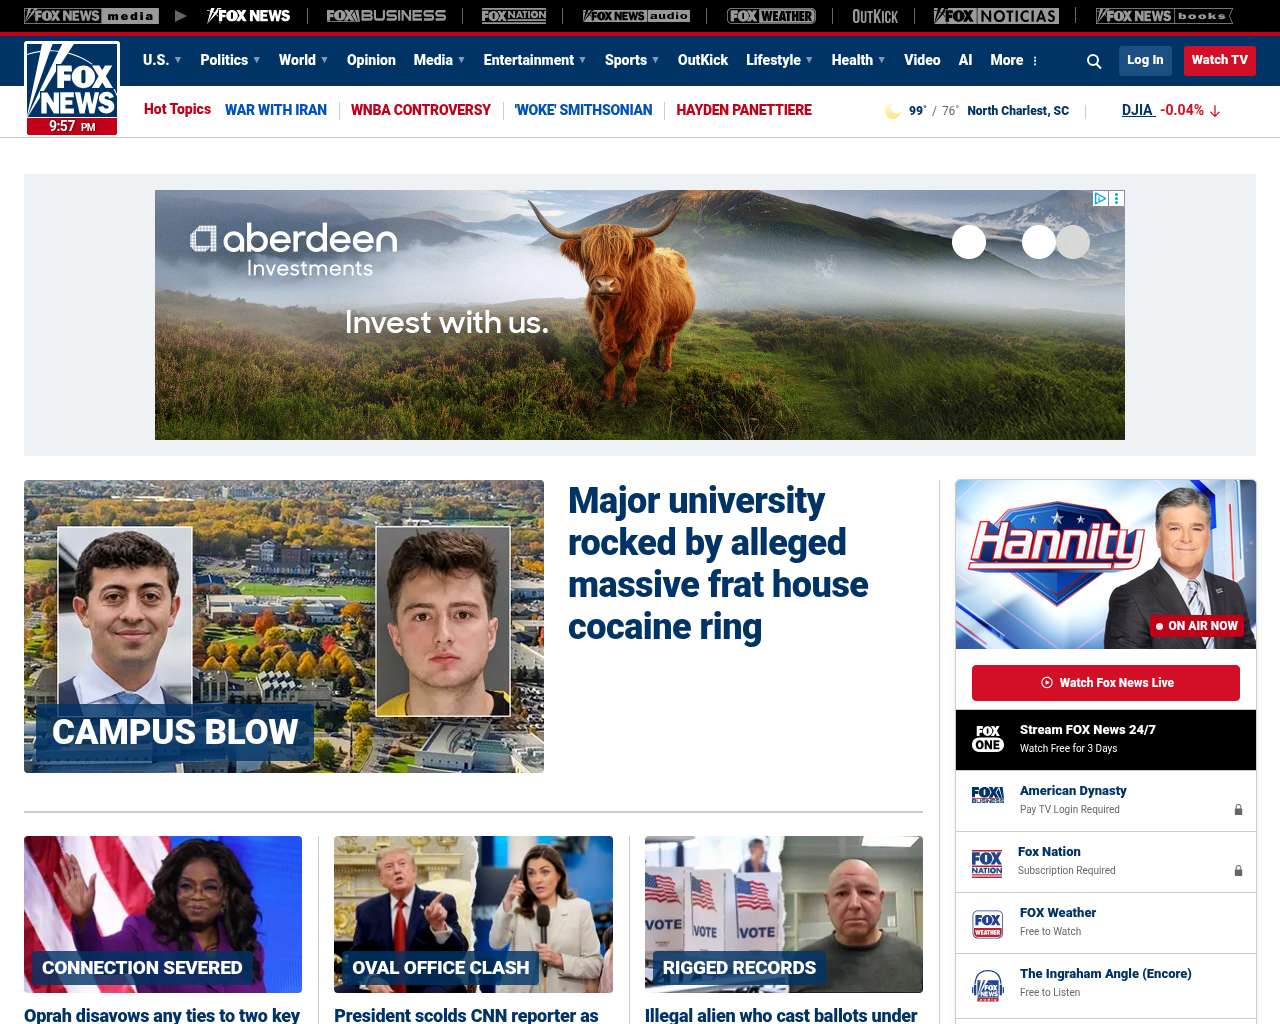This screenshot has width=1280, height=1024.
Task: Go to the Opinion section
Action: coord(371,60)
